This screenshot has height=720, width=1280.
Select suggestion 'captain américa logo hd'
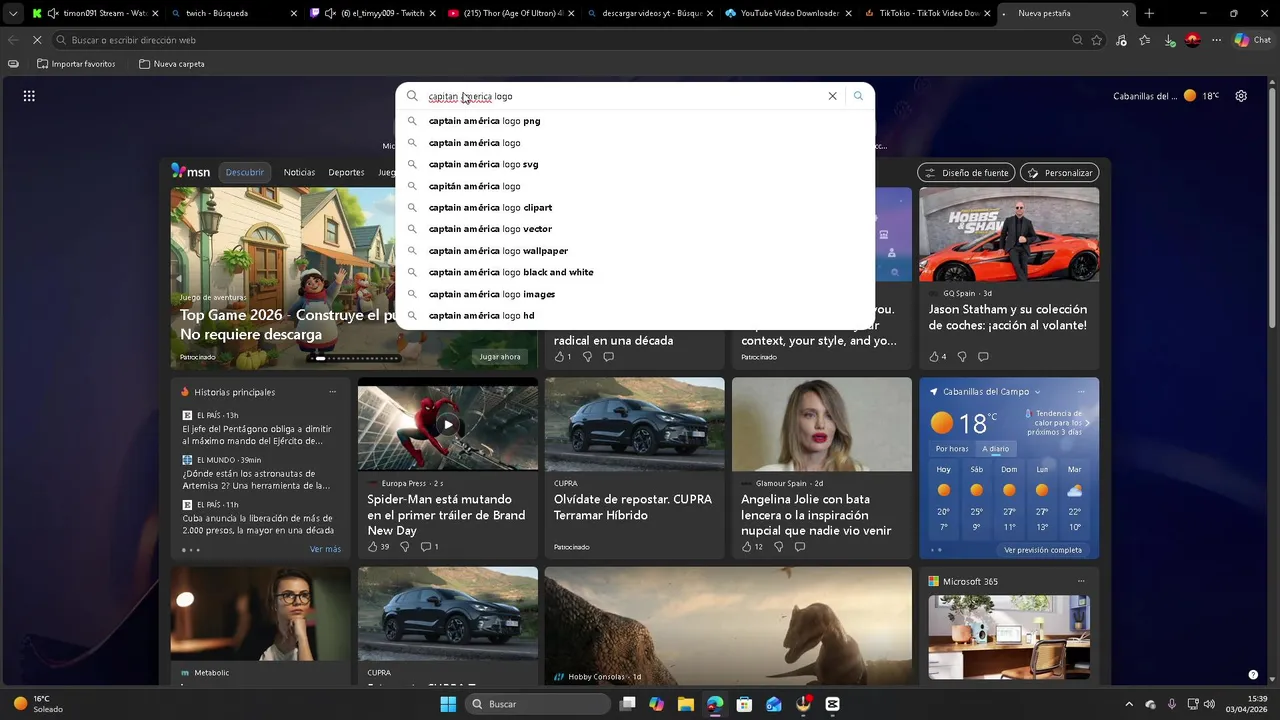pos(635,315)
